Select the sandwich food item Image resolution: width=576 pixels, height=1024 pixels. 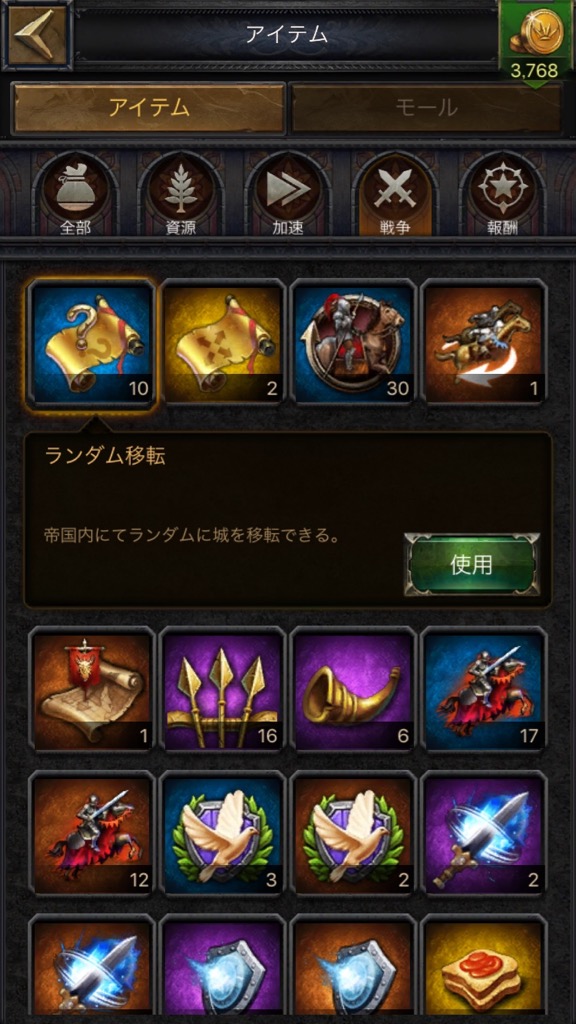pyautogui.click(x=484, y=969)
